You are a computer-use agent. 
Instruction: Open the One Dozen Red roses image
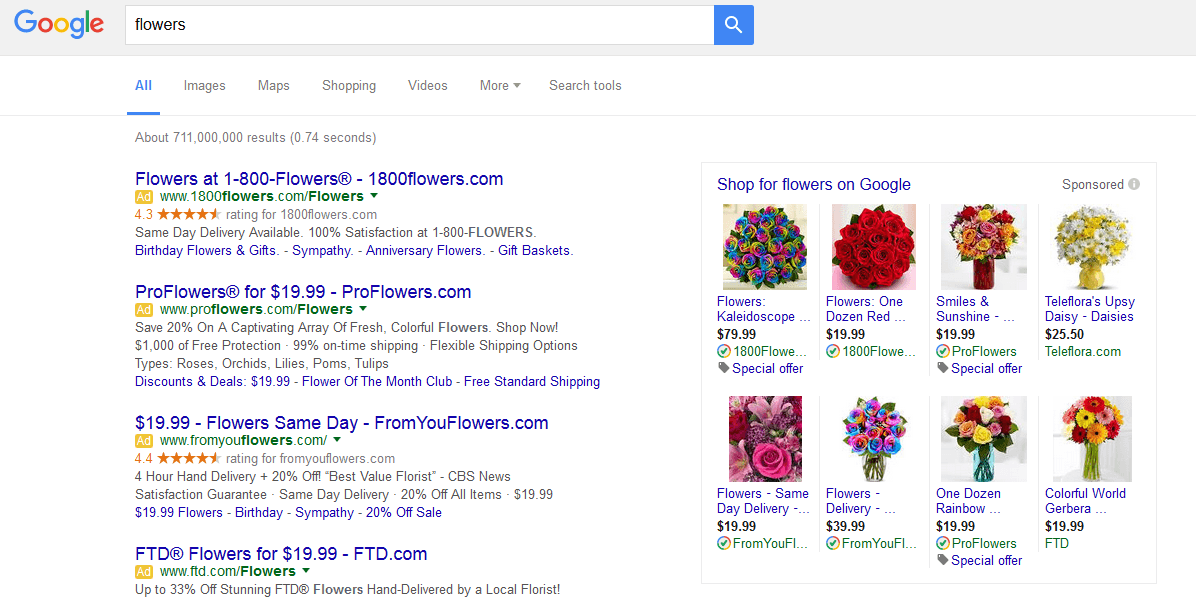point(873,246)
